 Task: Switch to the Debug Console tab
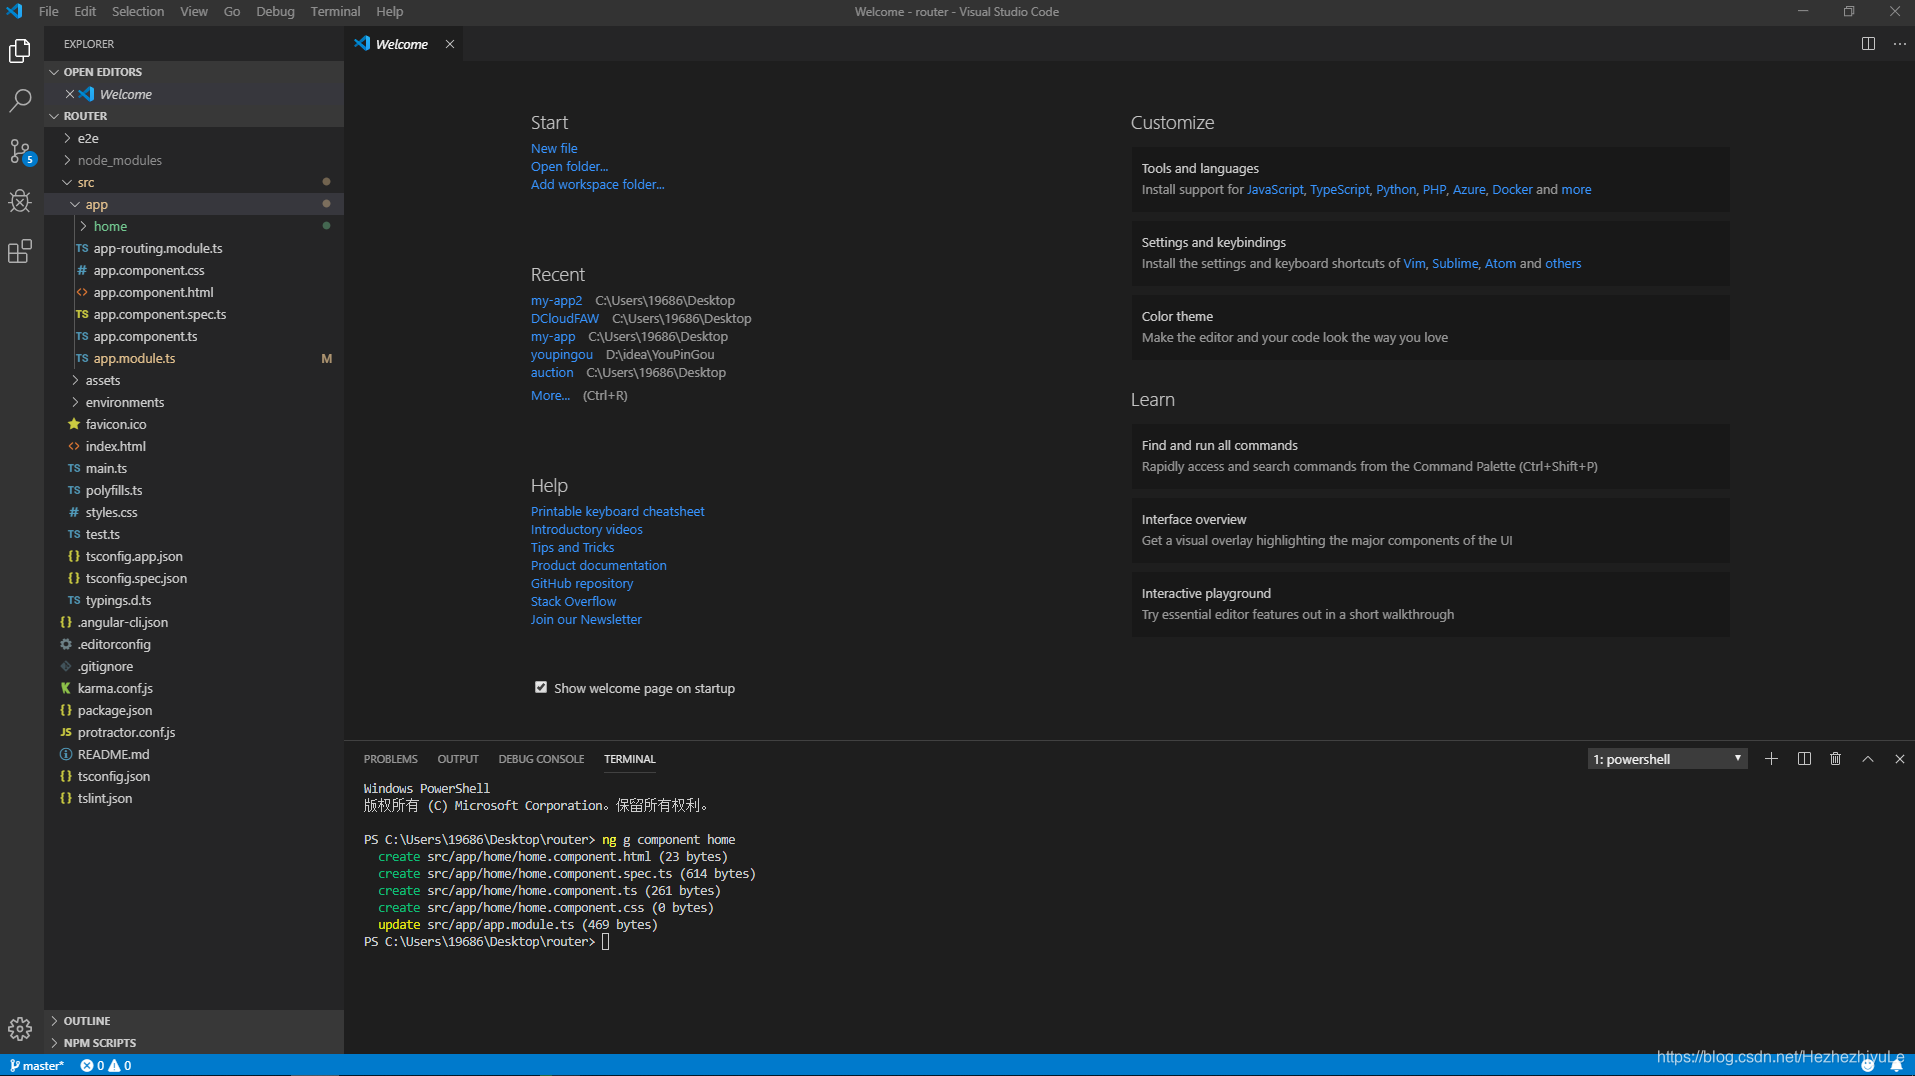click(x=541, y=759)
